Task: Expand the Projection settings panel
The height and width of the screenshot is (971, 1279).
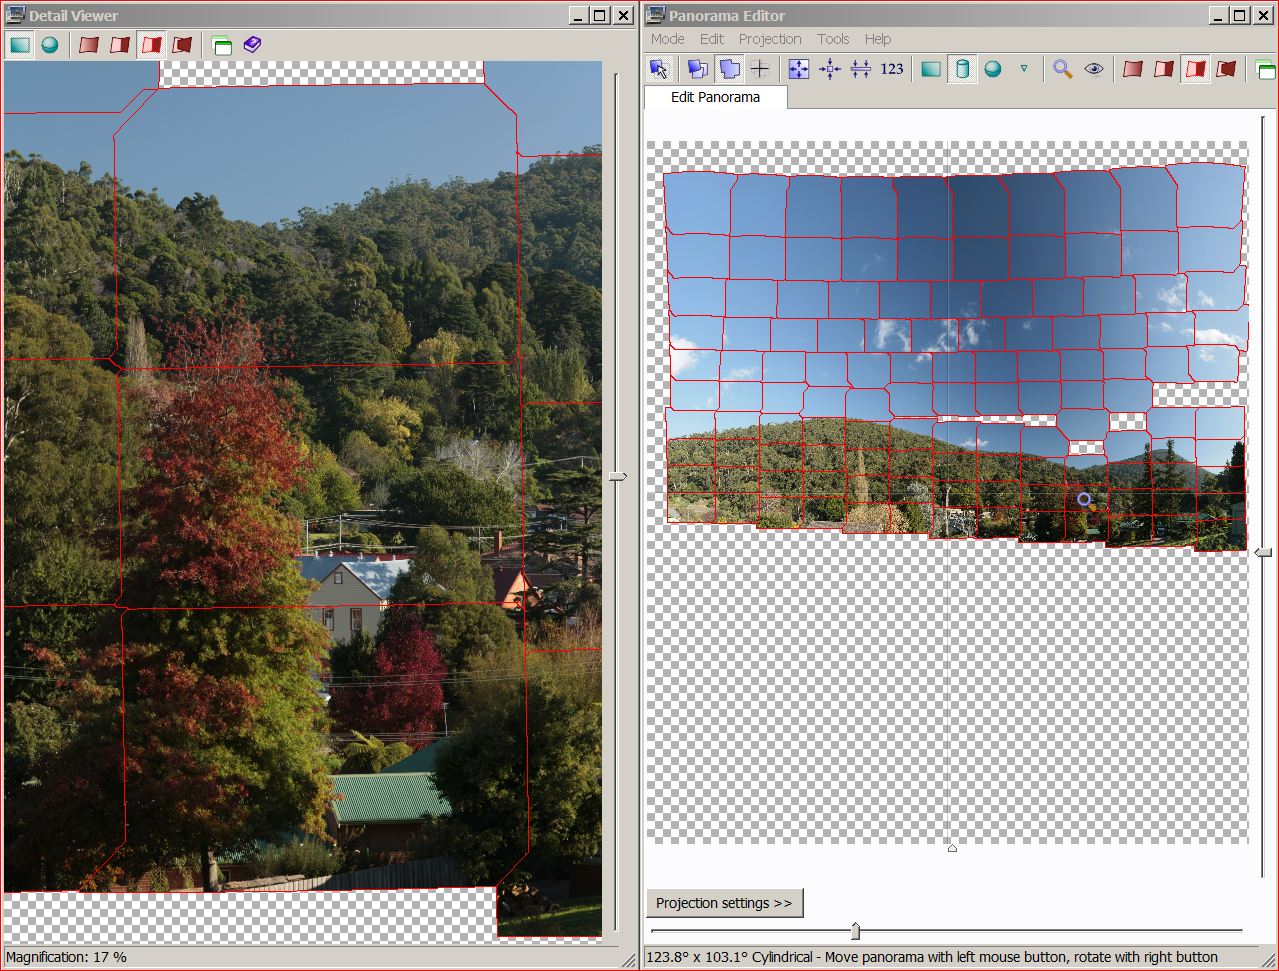Action: 724,903
